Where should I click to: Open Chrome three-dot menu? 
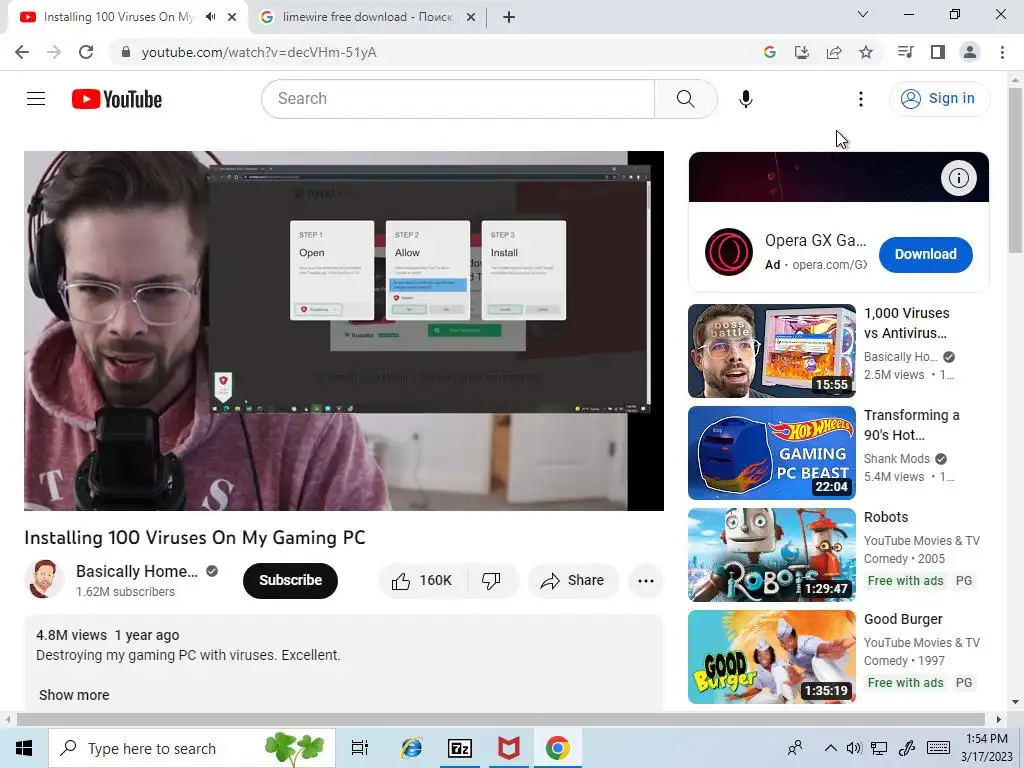[x=1002, y=52]
